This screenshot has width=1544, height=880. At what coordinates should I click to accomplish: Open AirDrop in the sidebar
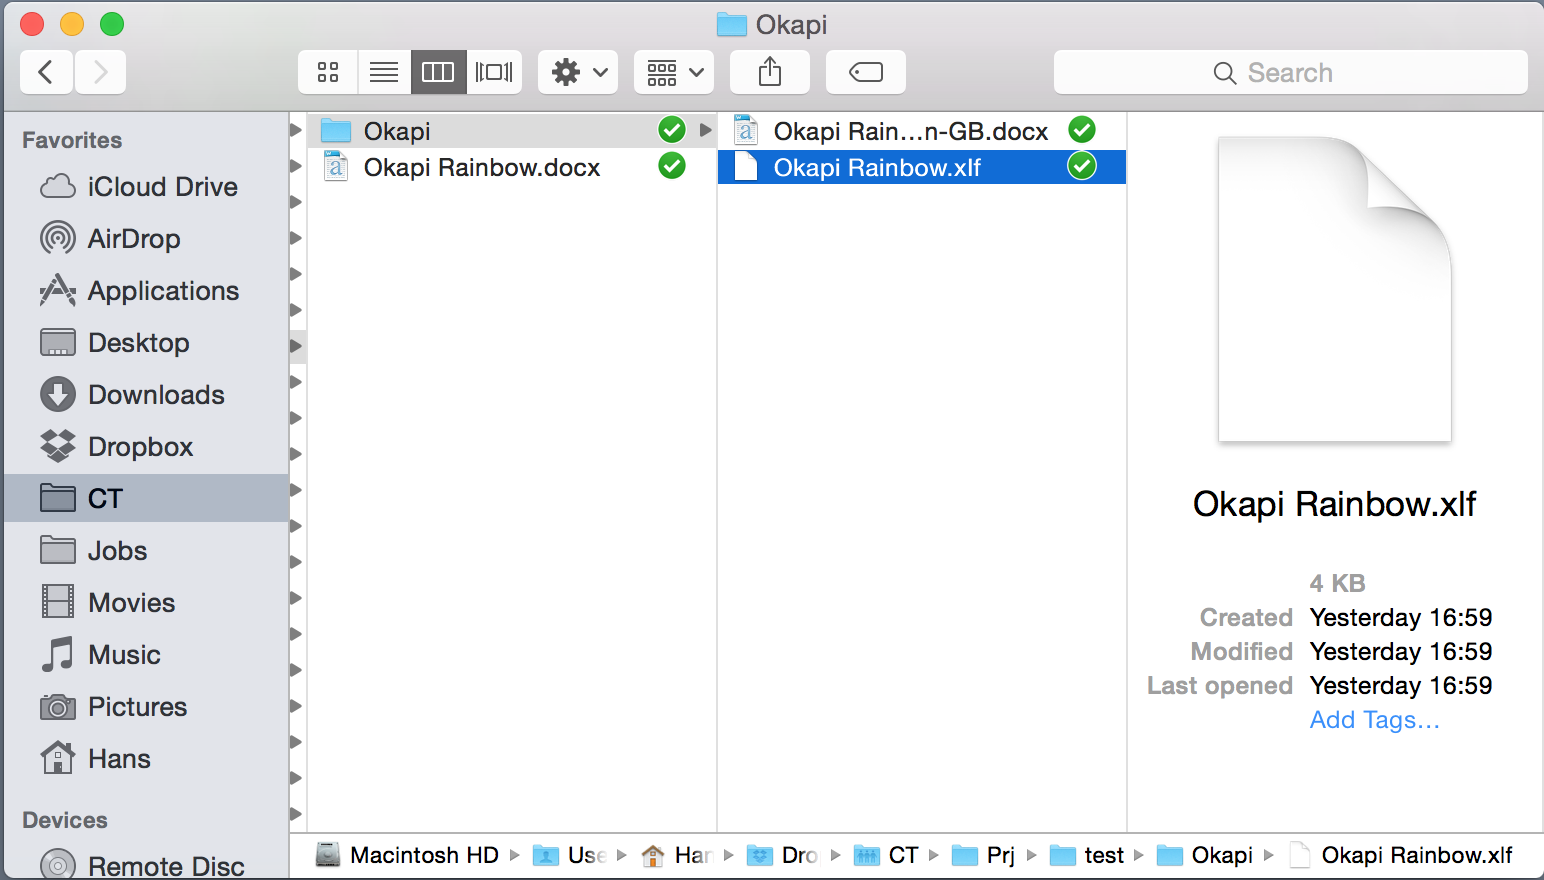tap(134, 239)
